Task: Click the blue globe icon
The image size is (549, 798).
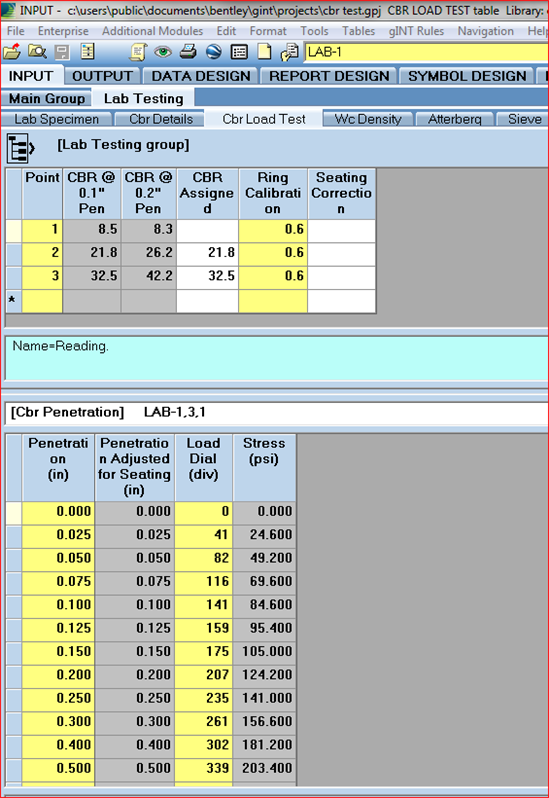Action: pos(214,52)
